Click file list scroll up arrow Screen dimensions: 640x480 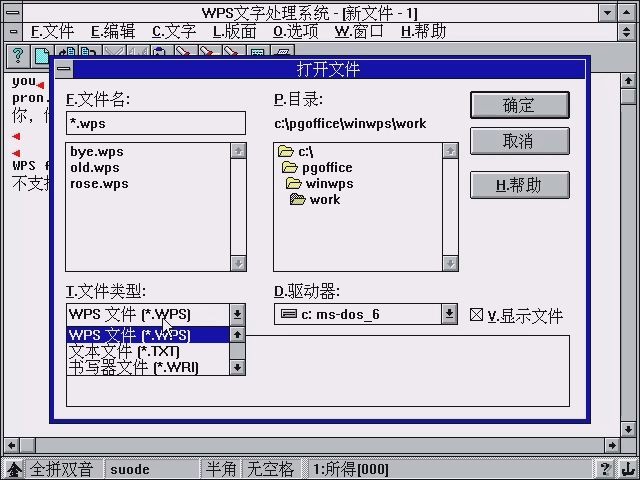pyautogui.click(x=238, y=151)
